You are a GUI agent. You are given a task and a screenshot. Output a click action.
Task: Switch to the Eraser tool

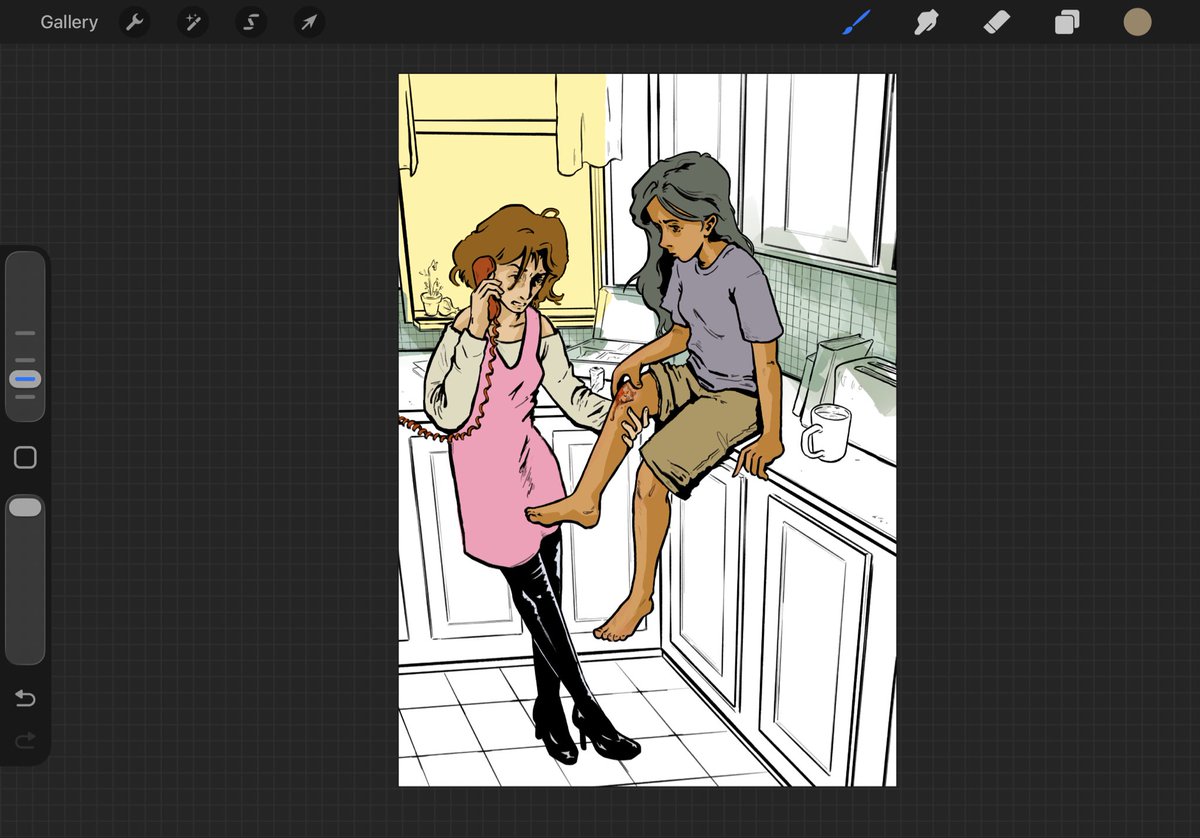click(996, 22)
